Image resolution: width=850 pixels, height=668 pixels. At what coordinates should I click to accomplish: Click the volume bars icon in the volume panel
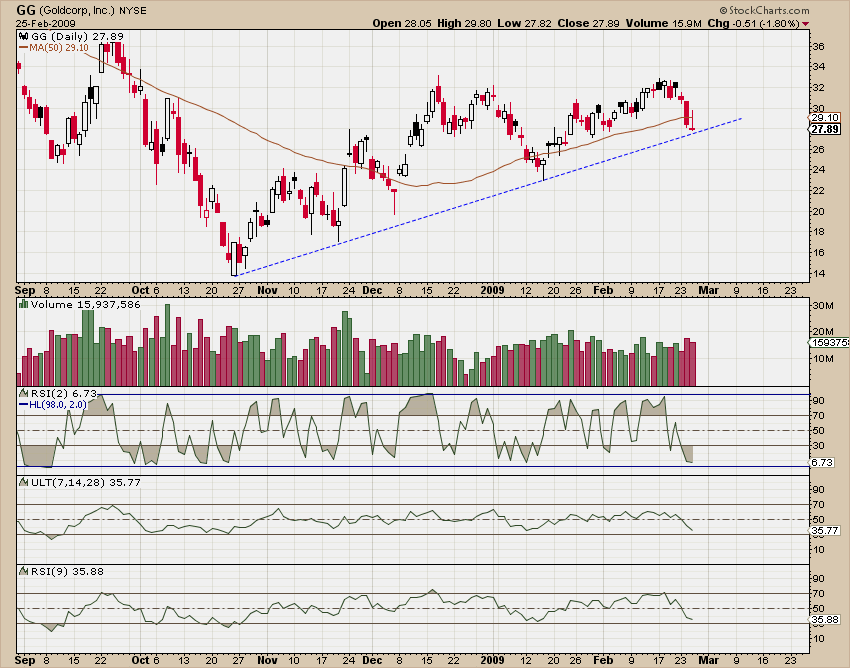coord(23,304)
